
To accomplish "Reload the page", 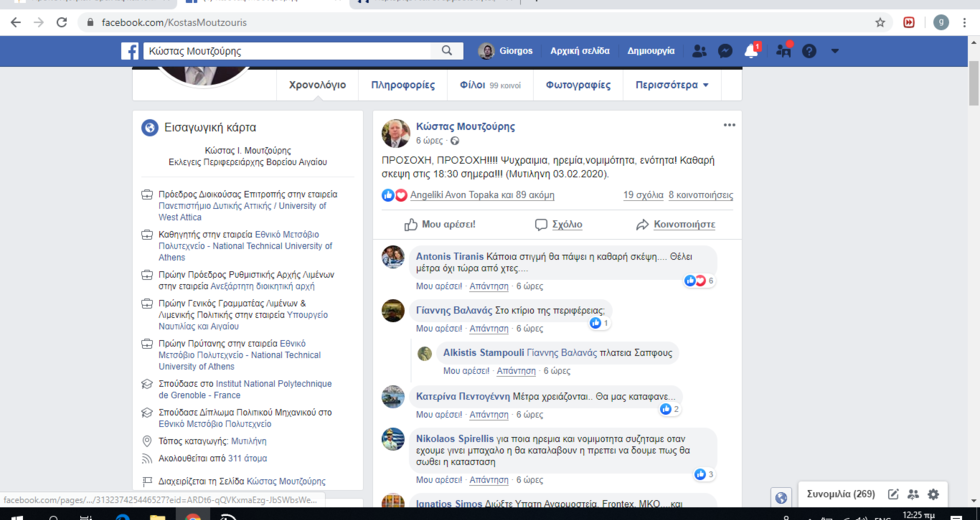I will (x=61, y=22).
